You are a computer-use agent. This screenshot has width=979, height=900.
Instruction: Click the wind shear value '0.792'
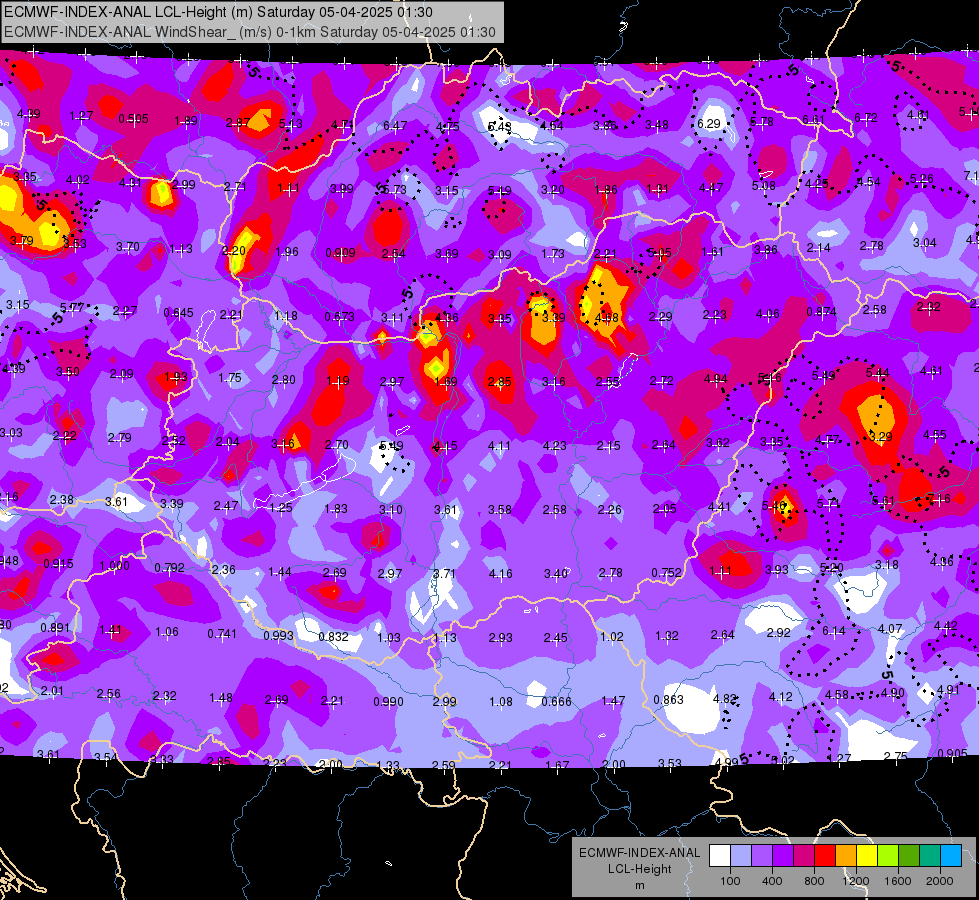169,567
